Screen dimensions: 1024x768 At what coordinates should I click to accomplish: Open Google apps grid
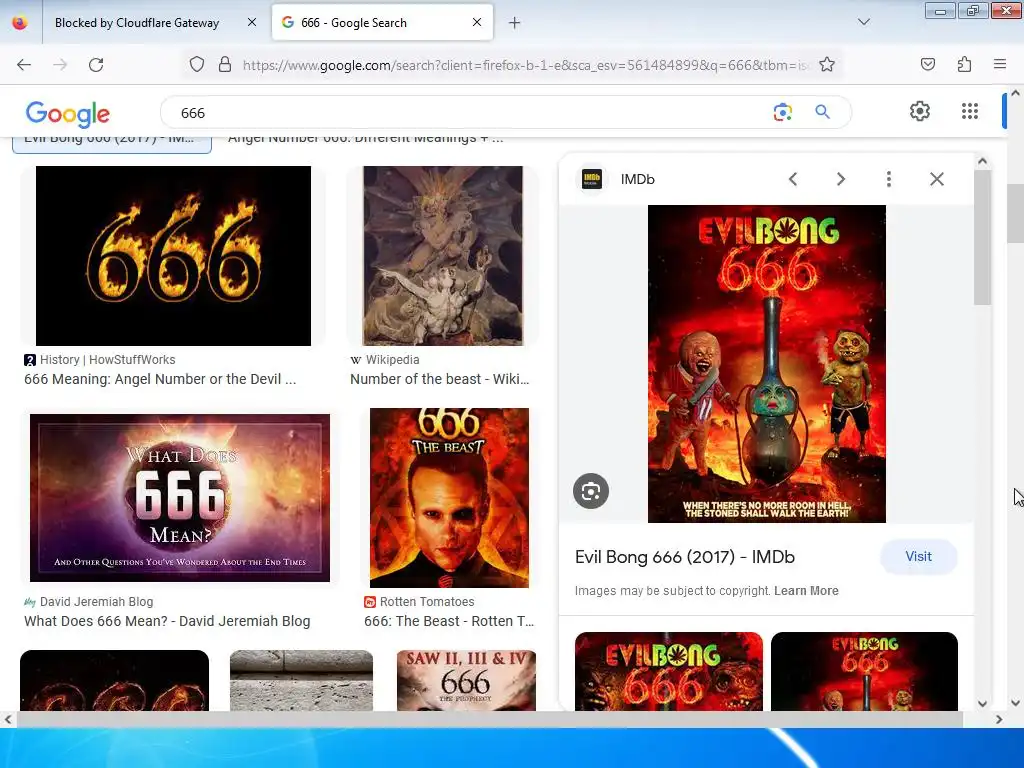tap(970, 111)
